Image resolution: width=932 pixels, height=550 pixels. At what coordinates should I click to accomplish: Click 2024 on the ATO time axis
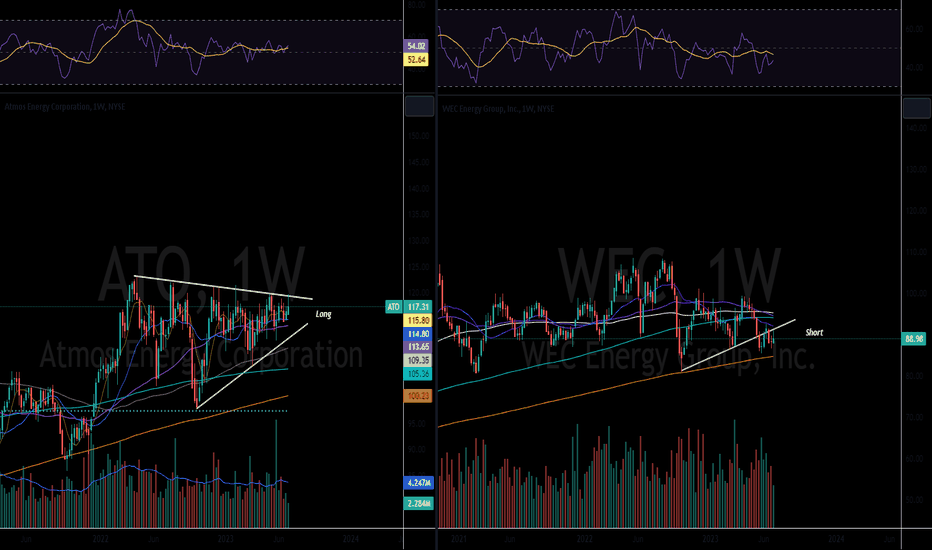coord(351,539)
